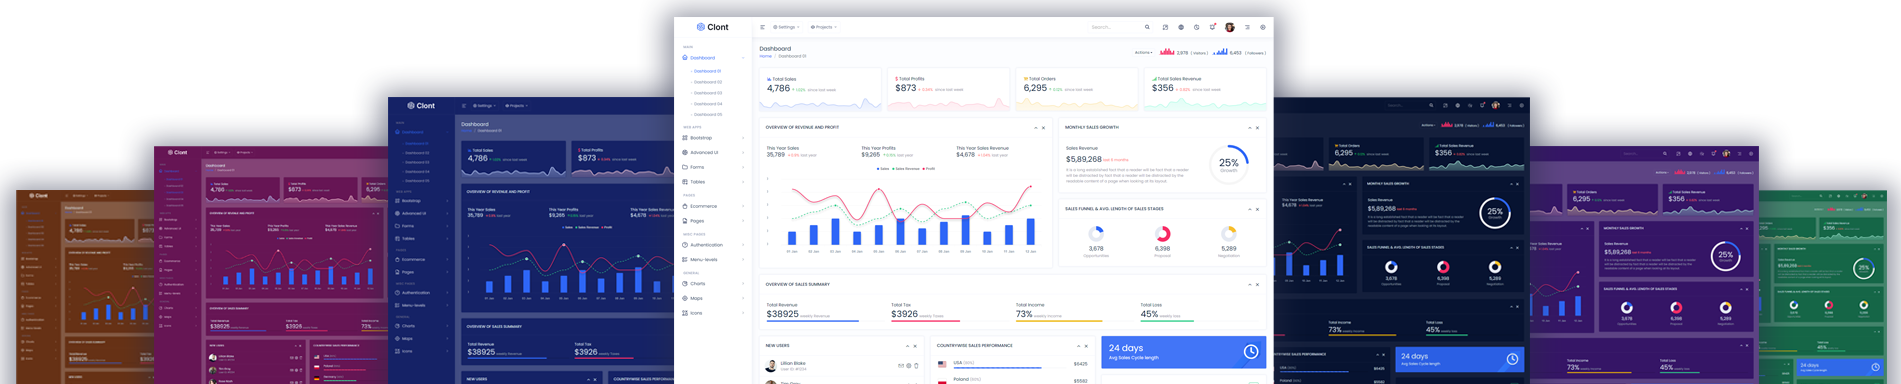Close Overview of Sales Summary panel, white dashboard

(1257, 285)
